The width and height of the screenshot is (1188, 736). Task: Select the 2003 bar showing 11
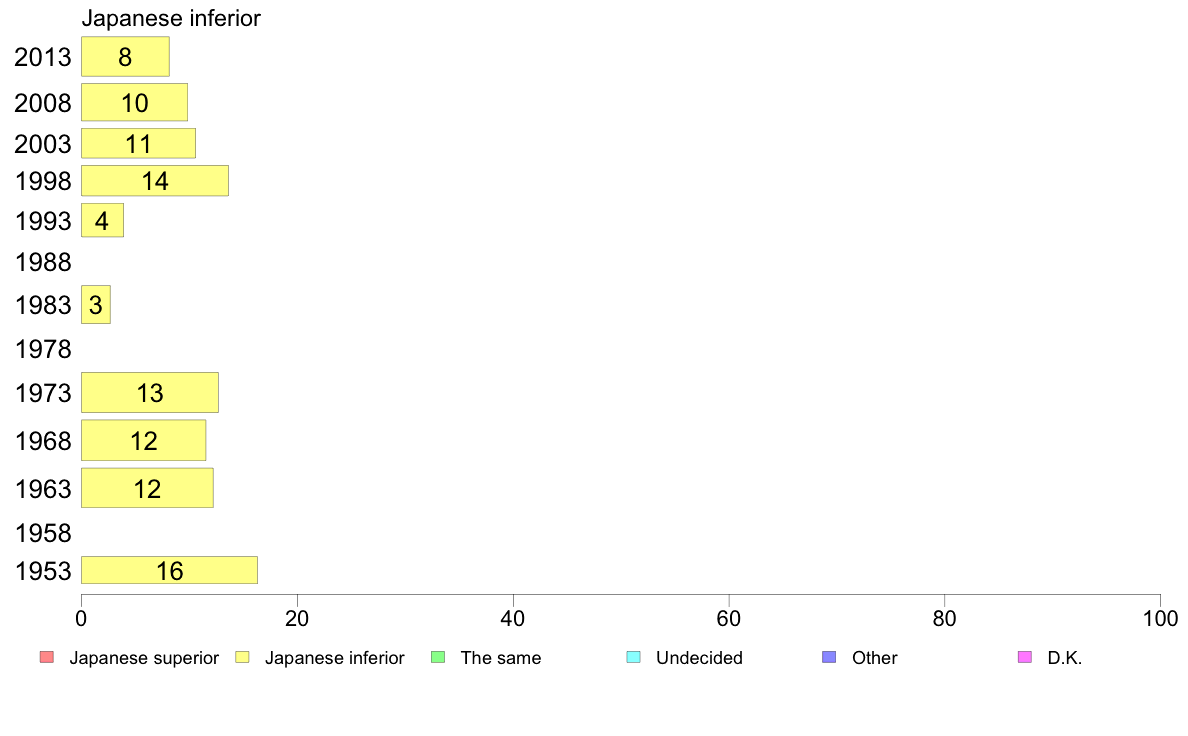[139, 143]
